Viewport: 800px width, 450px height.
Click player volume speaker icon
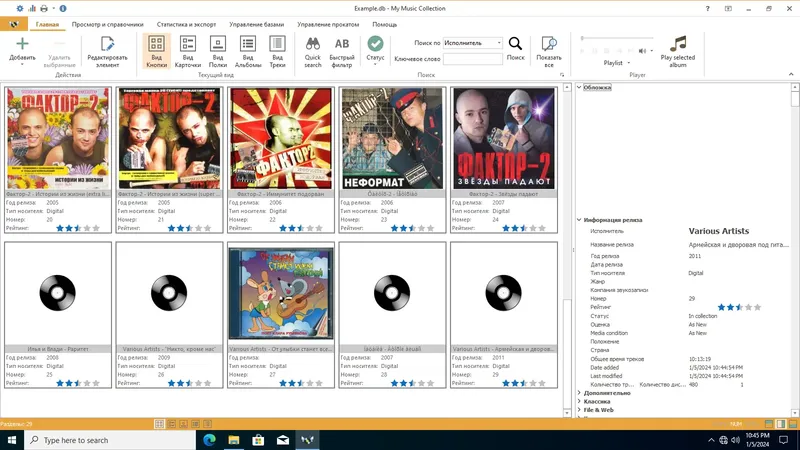tap(642, 51)
